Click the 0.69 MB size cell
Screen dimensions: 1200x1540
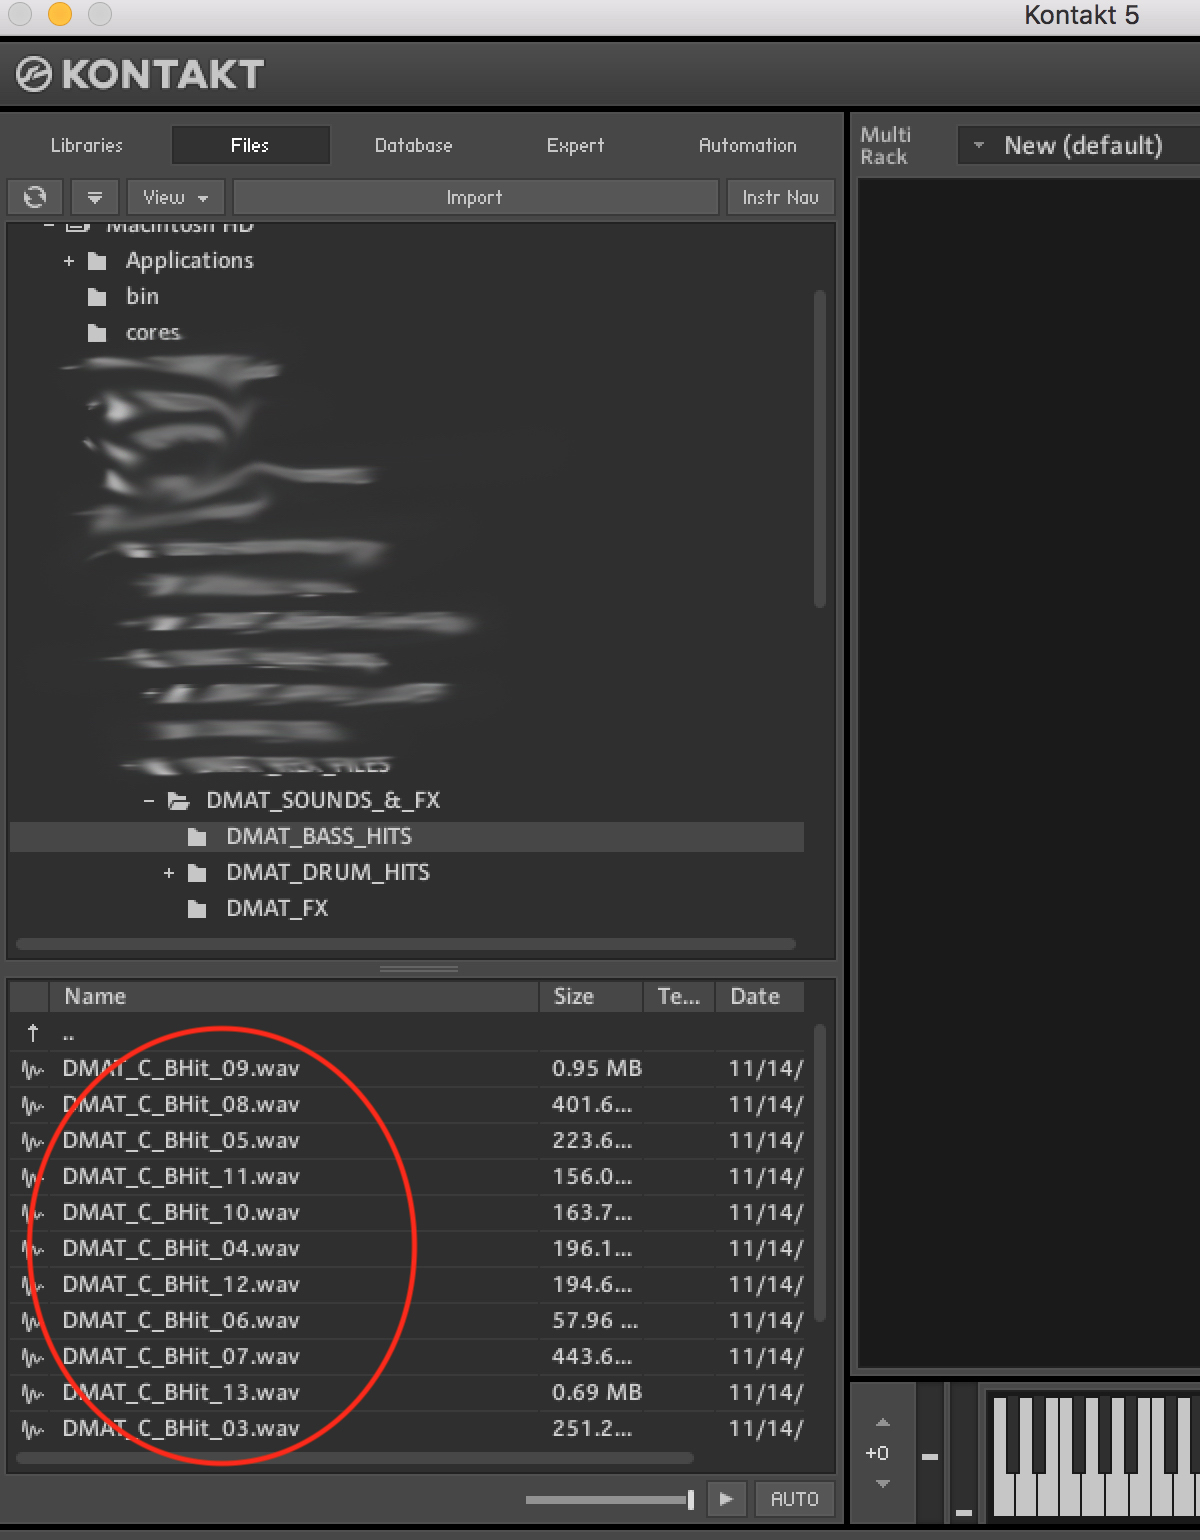pyautogui.click(x=597, y=1393)
